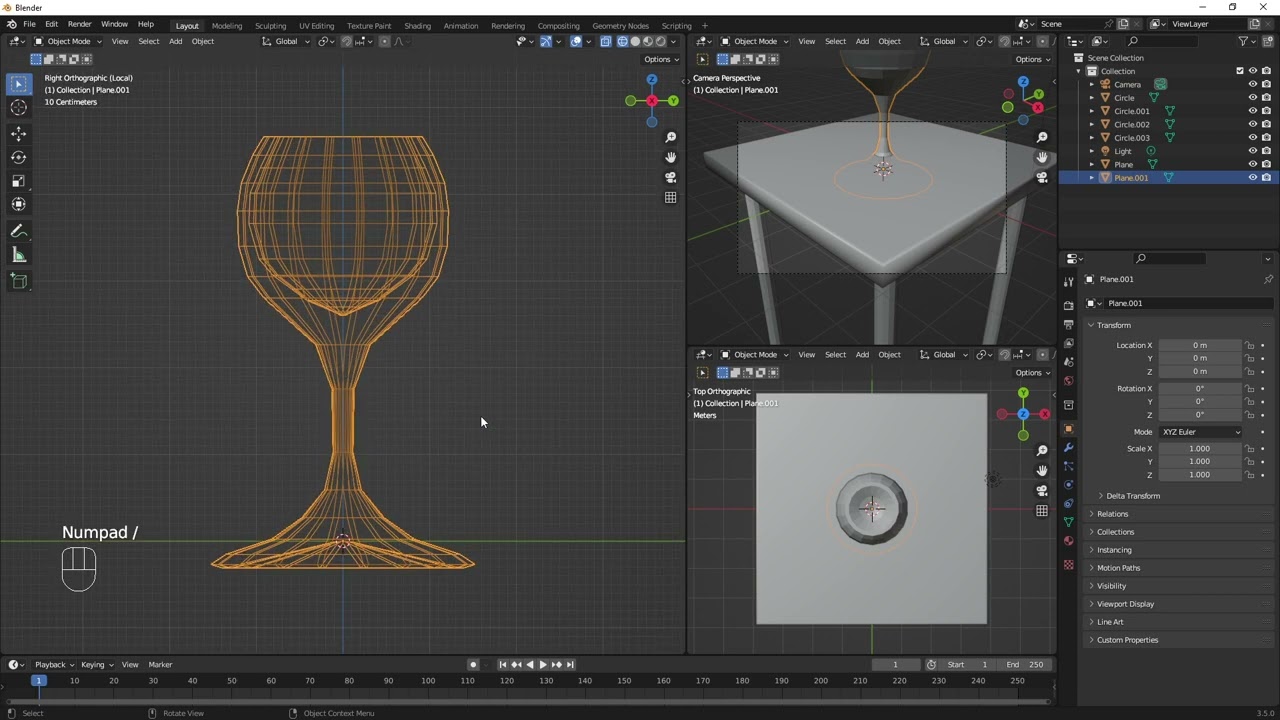Select the Move tool in left toolbar

pyautogui.click(x=19, y=134)
